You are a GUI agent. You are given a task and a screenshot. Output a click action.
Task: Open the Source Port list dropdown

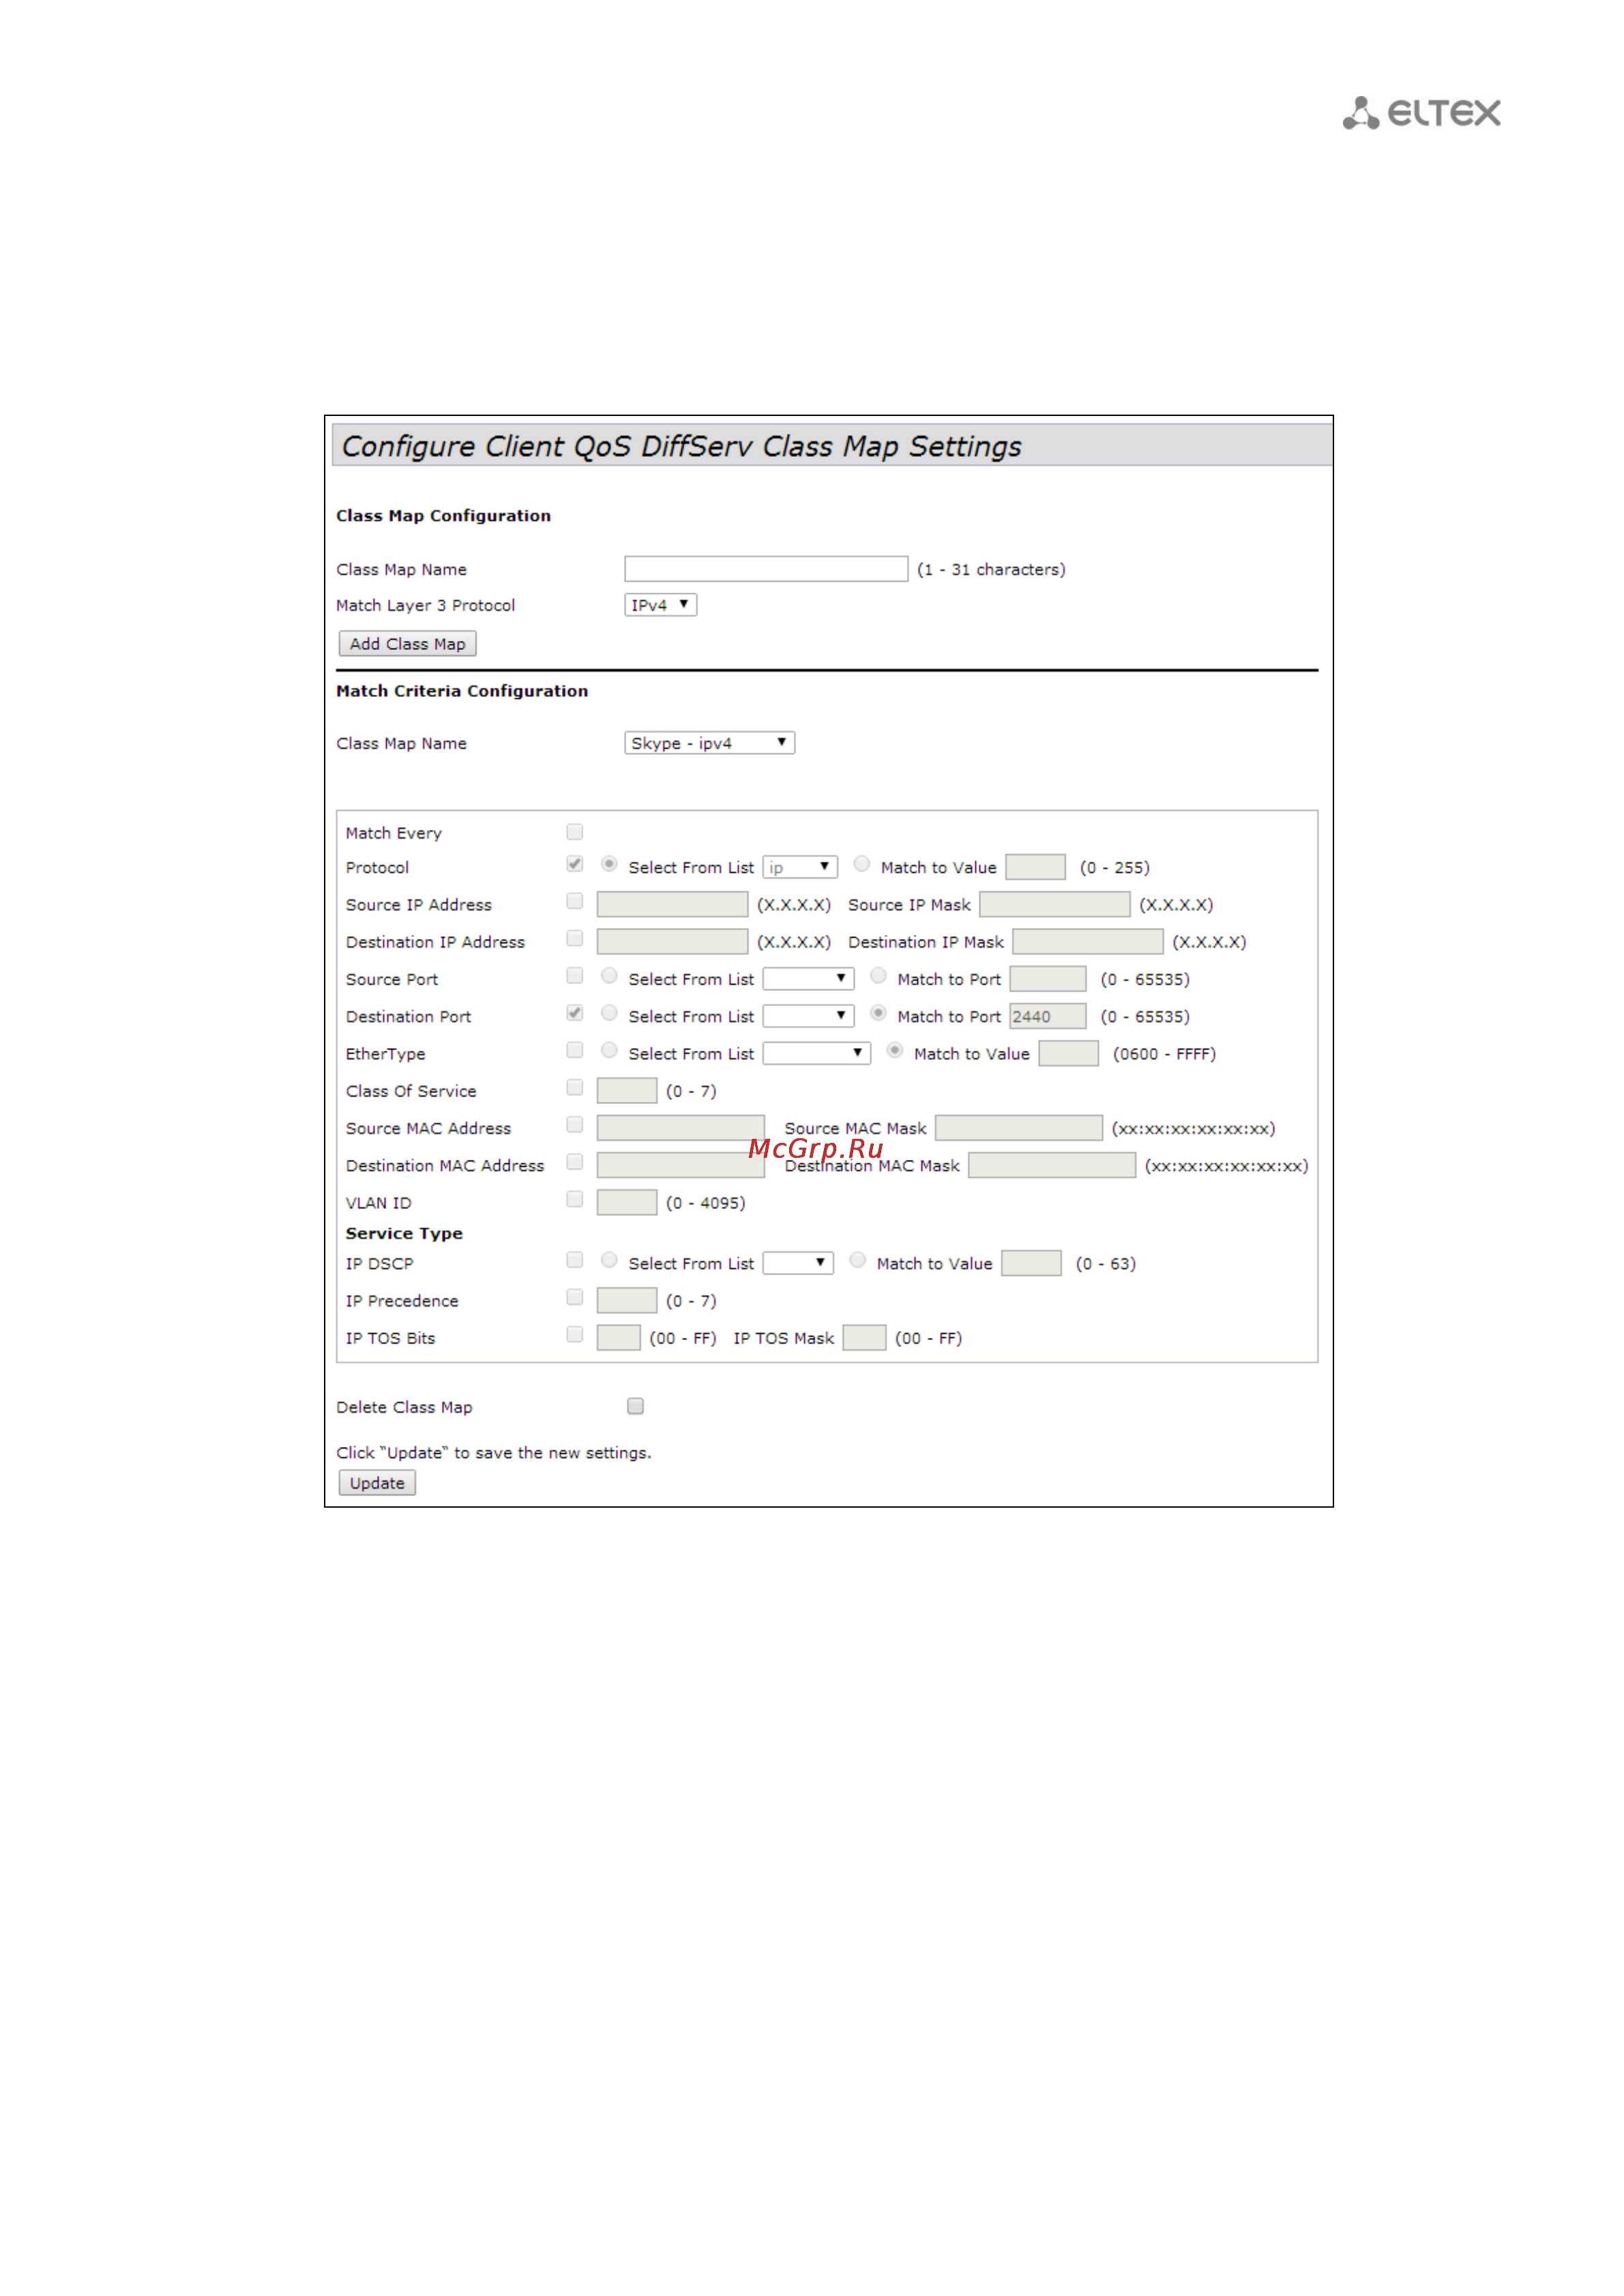point(808,979)
